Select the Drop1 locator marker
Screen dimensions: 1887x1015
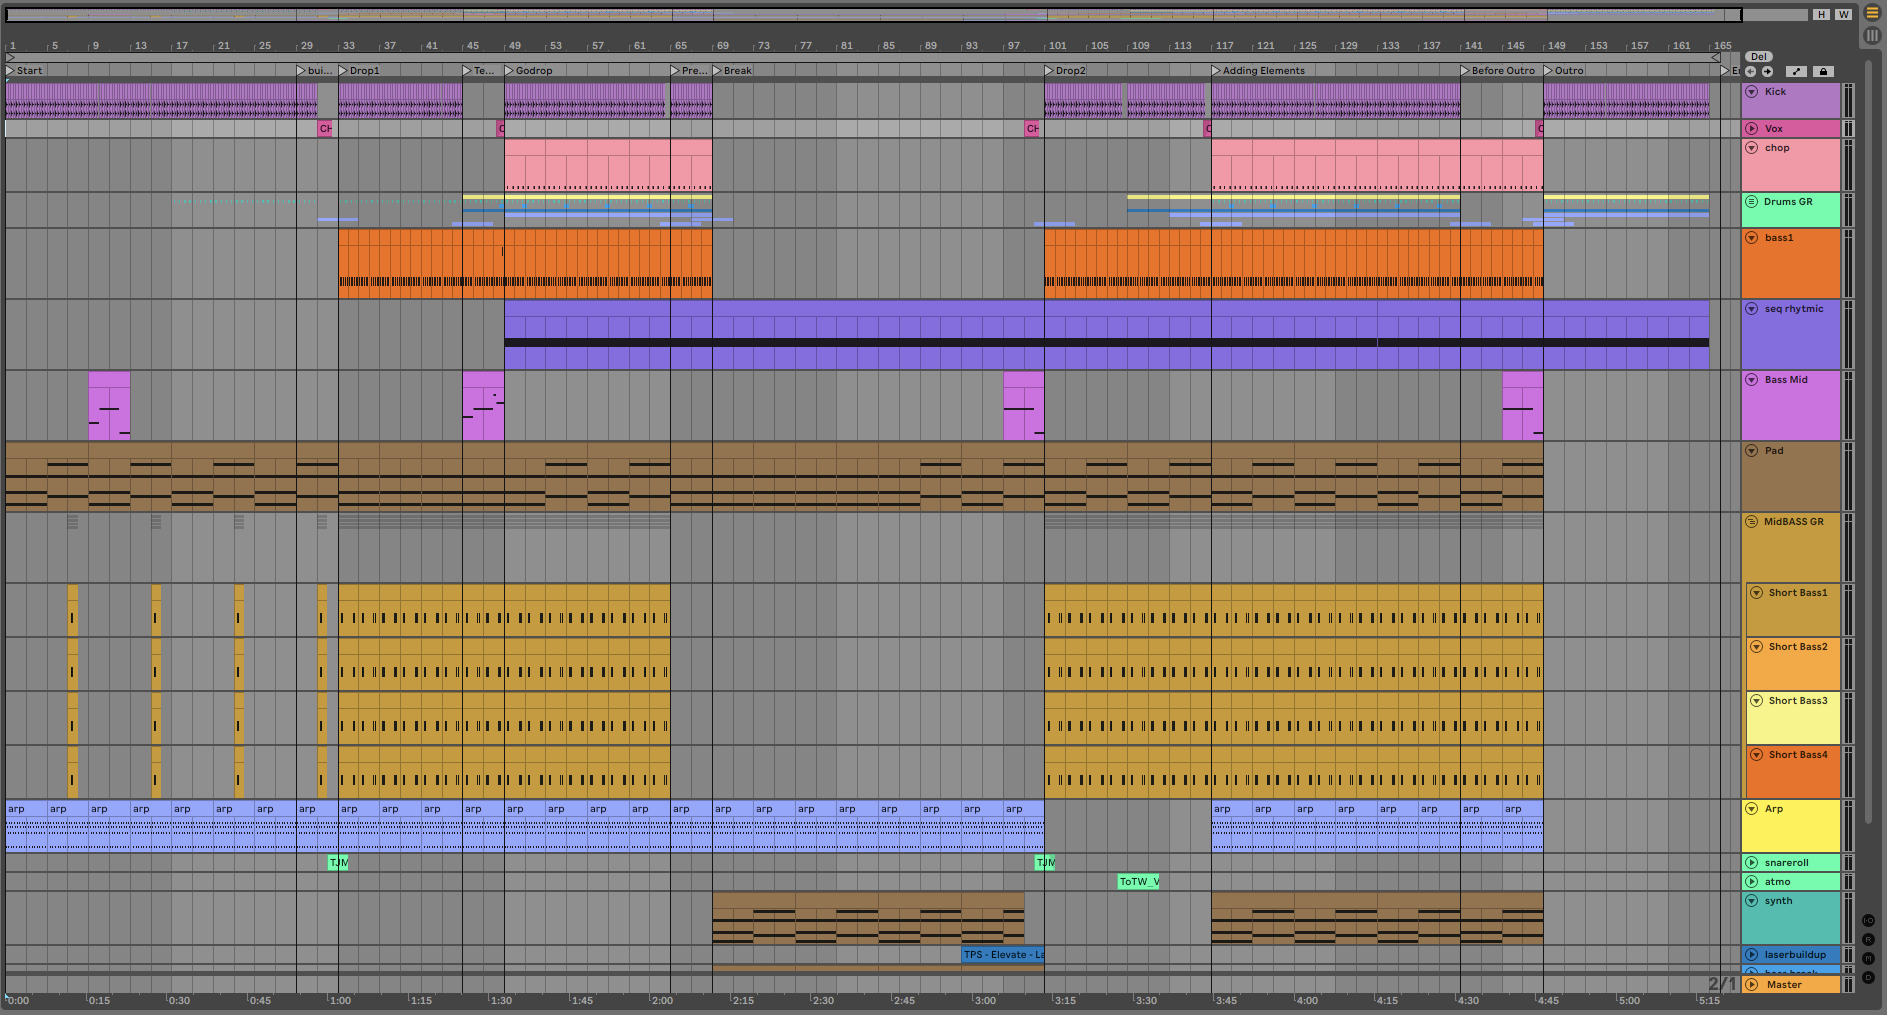(364, 71)
